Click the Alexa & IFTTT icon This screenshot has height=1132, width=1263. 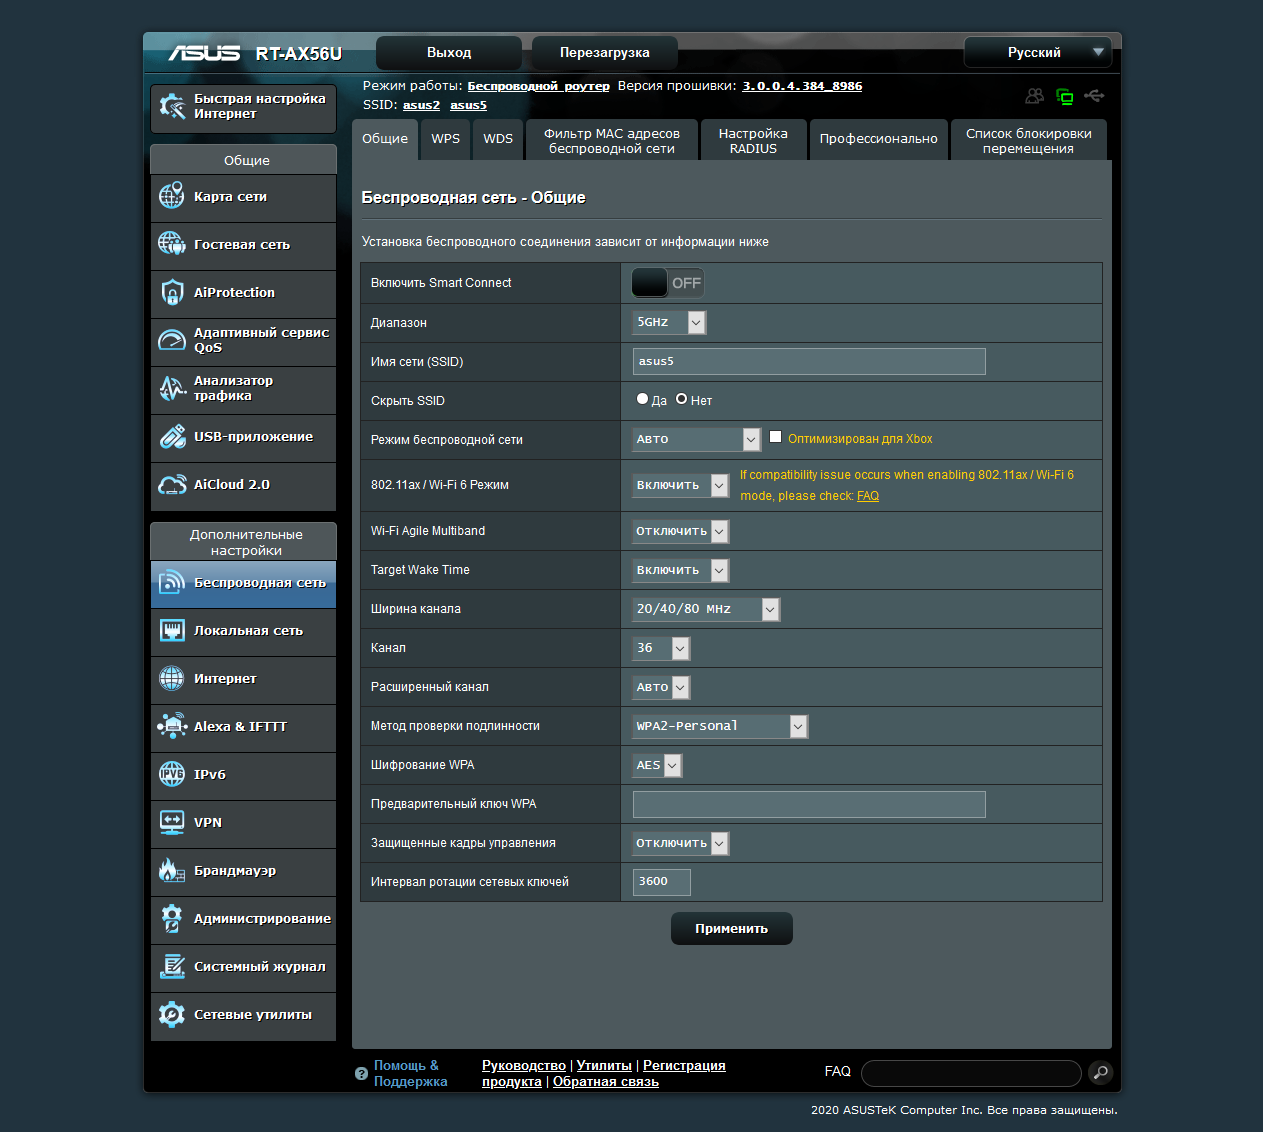click(x=172, y=726)
